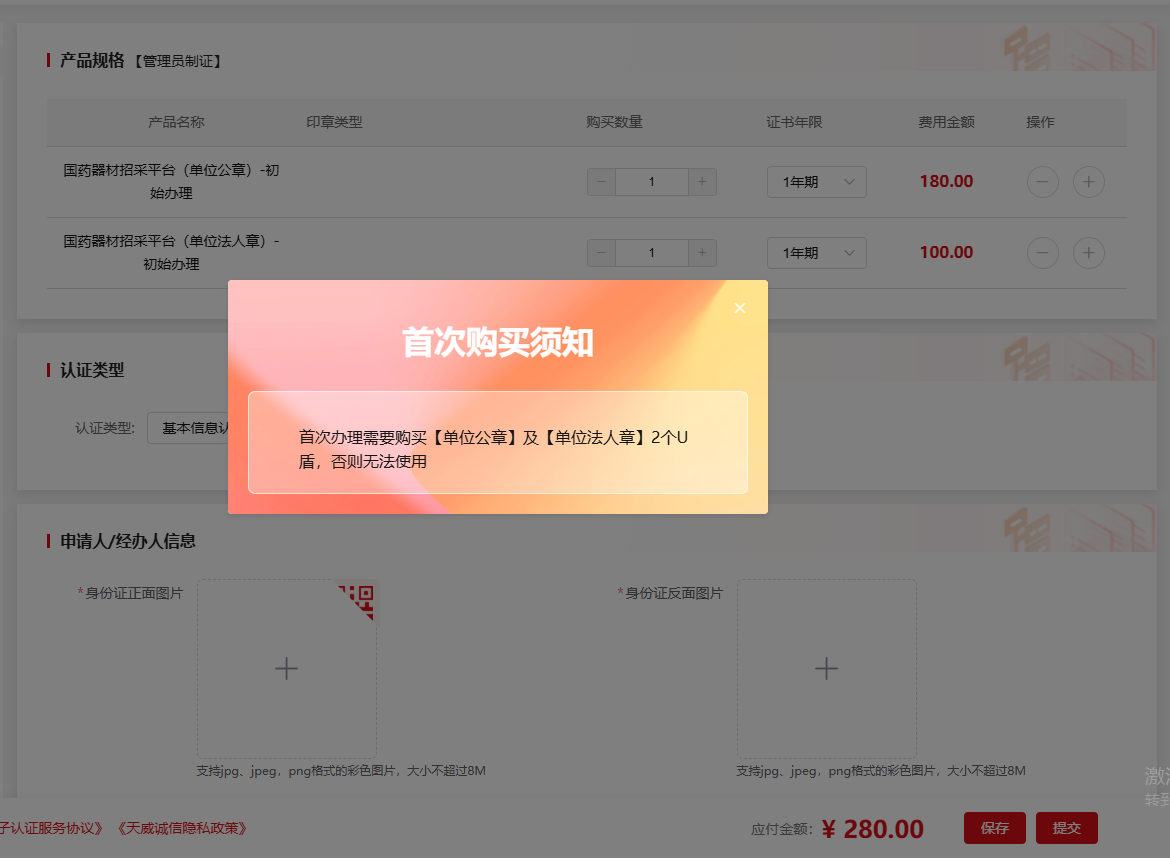The width and height of the screenshot is (1170, 859).
Task: Upload ID card front image
Action: [286, 668]
